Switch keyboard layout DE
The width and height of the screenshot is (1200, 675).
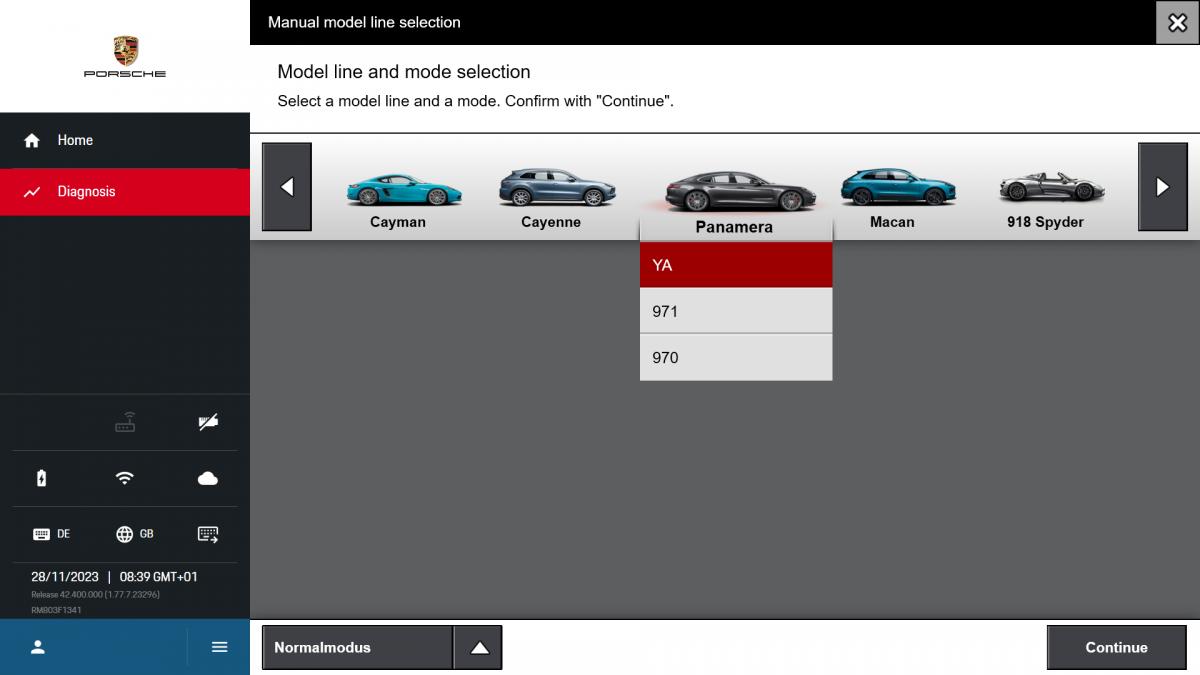click(51, 534)
